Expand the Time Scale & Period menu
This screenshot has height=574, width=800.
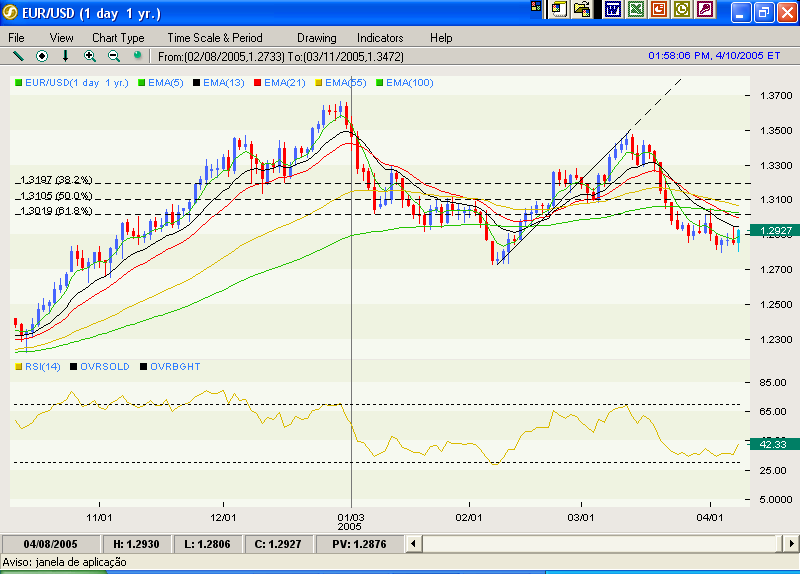[215, 37]
